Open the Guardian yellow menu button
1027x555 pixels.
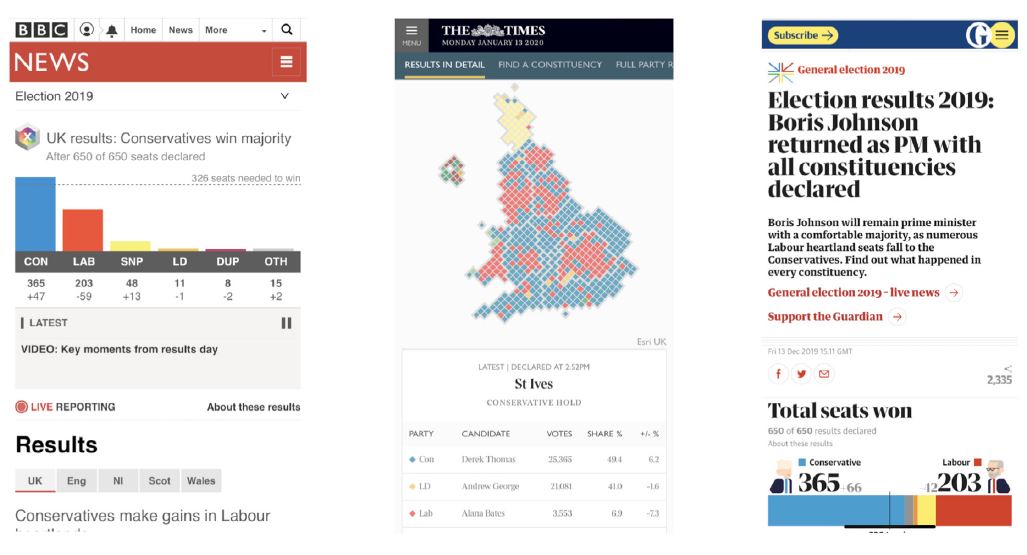pos(1002,35)
